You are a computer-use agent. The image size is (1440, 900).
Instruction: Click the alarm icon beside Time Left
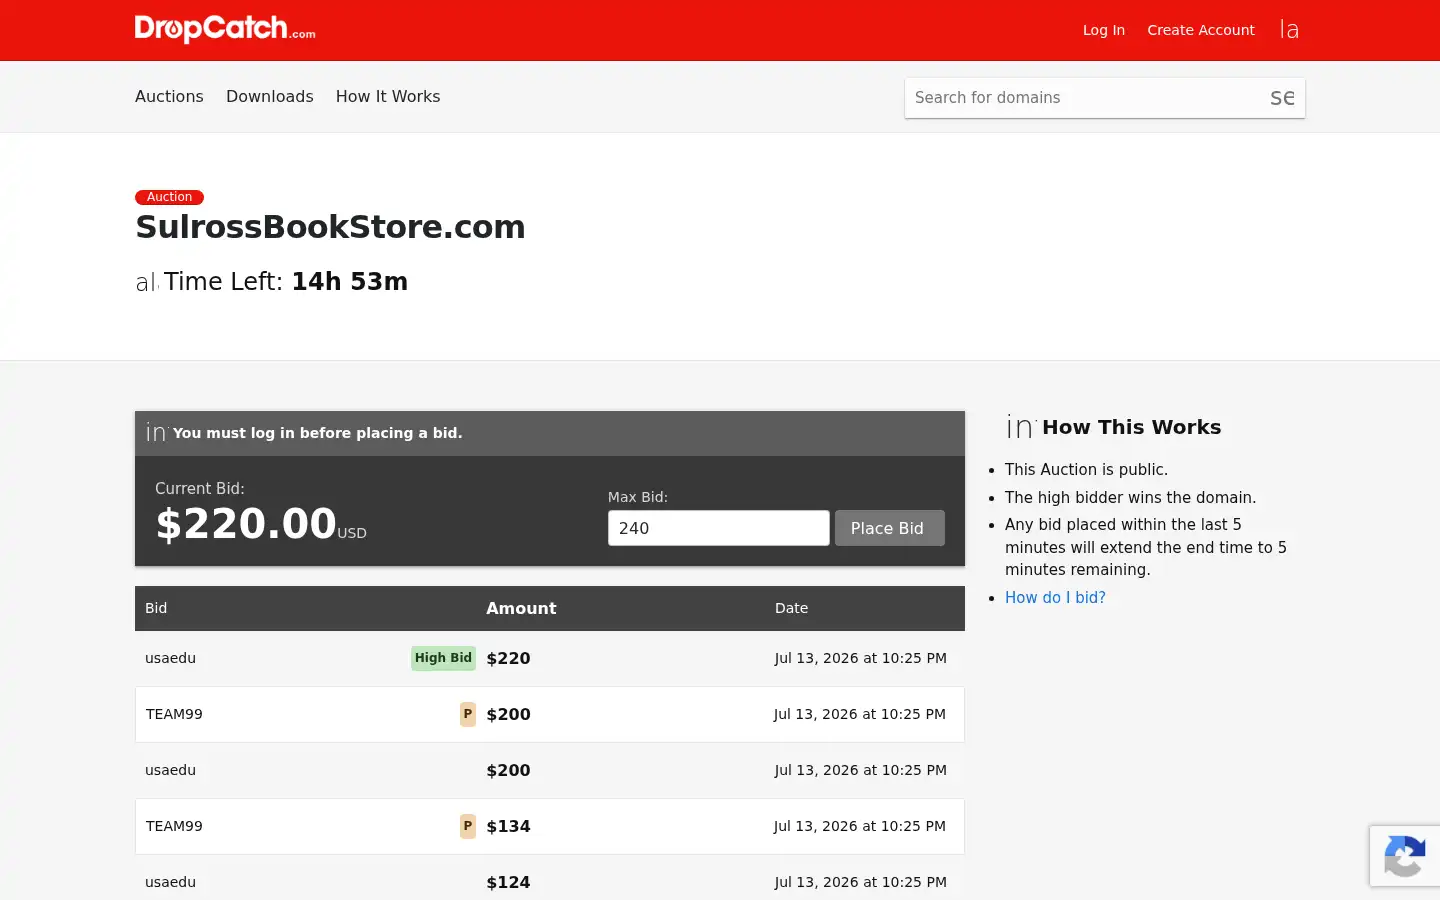[147, 282]
